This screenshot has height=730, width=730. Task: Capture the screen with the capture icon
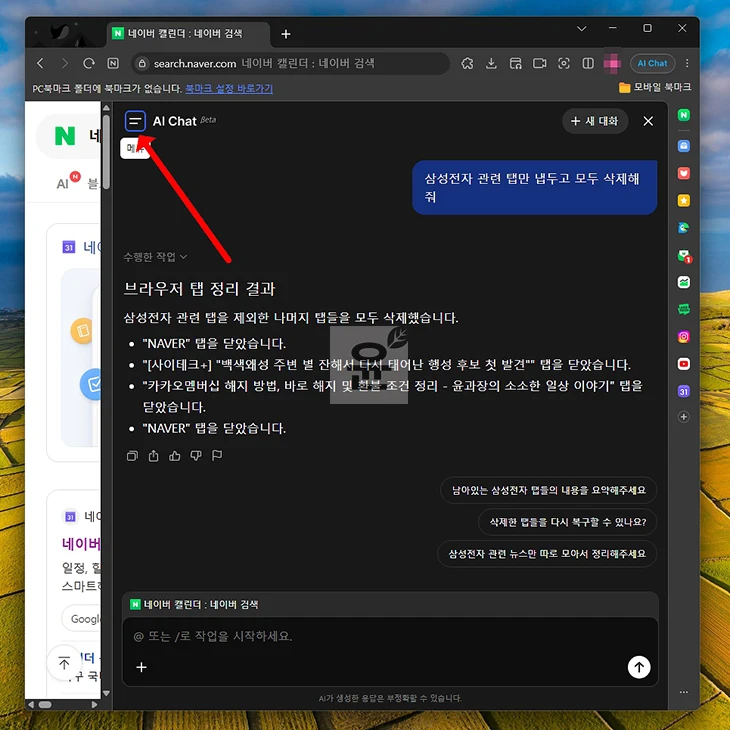pyautogui.click(x=564, y=63)
